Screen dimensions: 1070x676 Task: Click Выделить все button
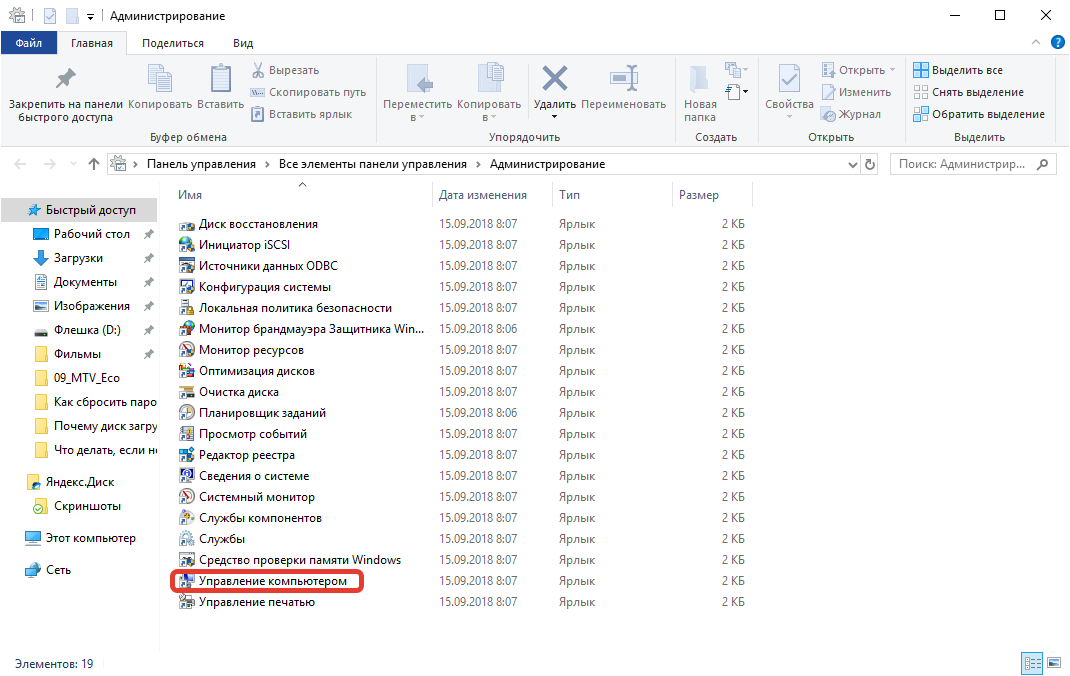tap(958, 70)
